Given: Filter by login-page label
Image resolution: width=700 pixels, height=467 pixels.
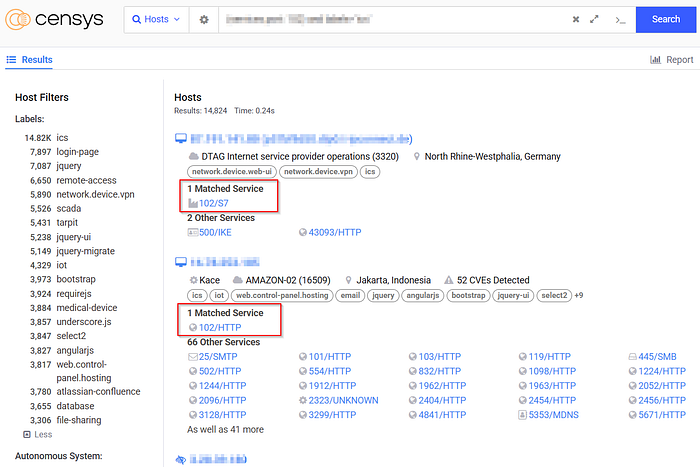Looking at the screenshot, I should pyautogui.click(x=77, y=152).
